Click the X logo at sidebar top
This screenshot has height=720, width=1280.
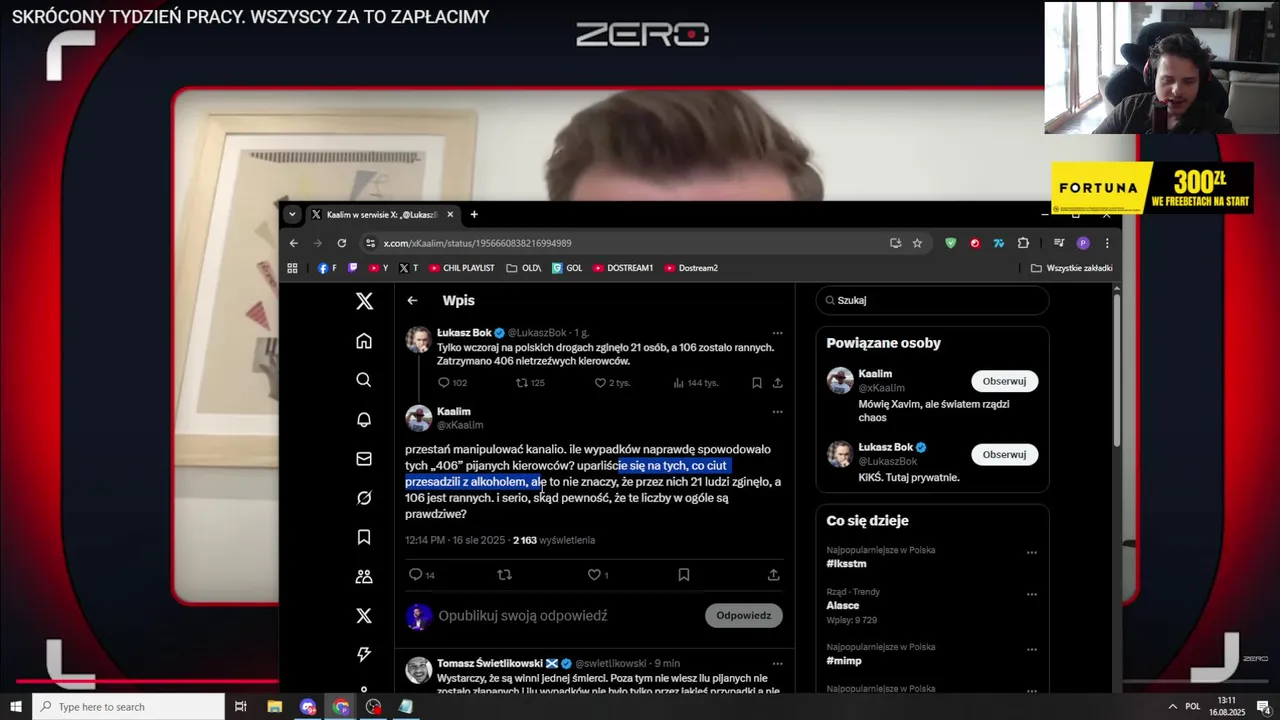364,301
